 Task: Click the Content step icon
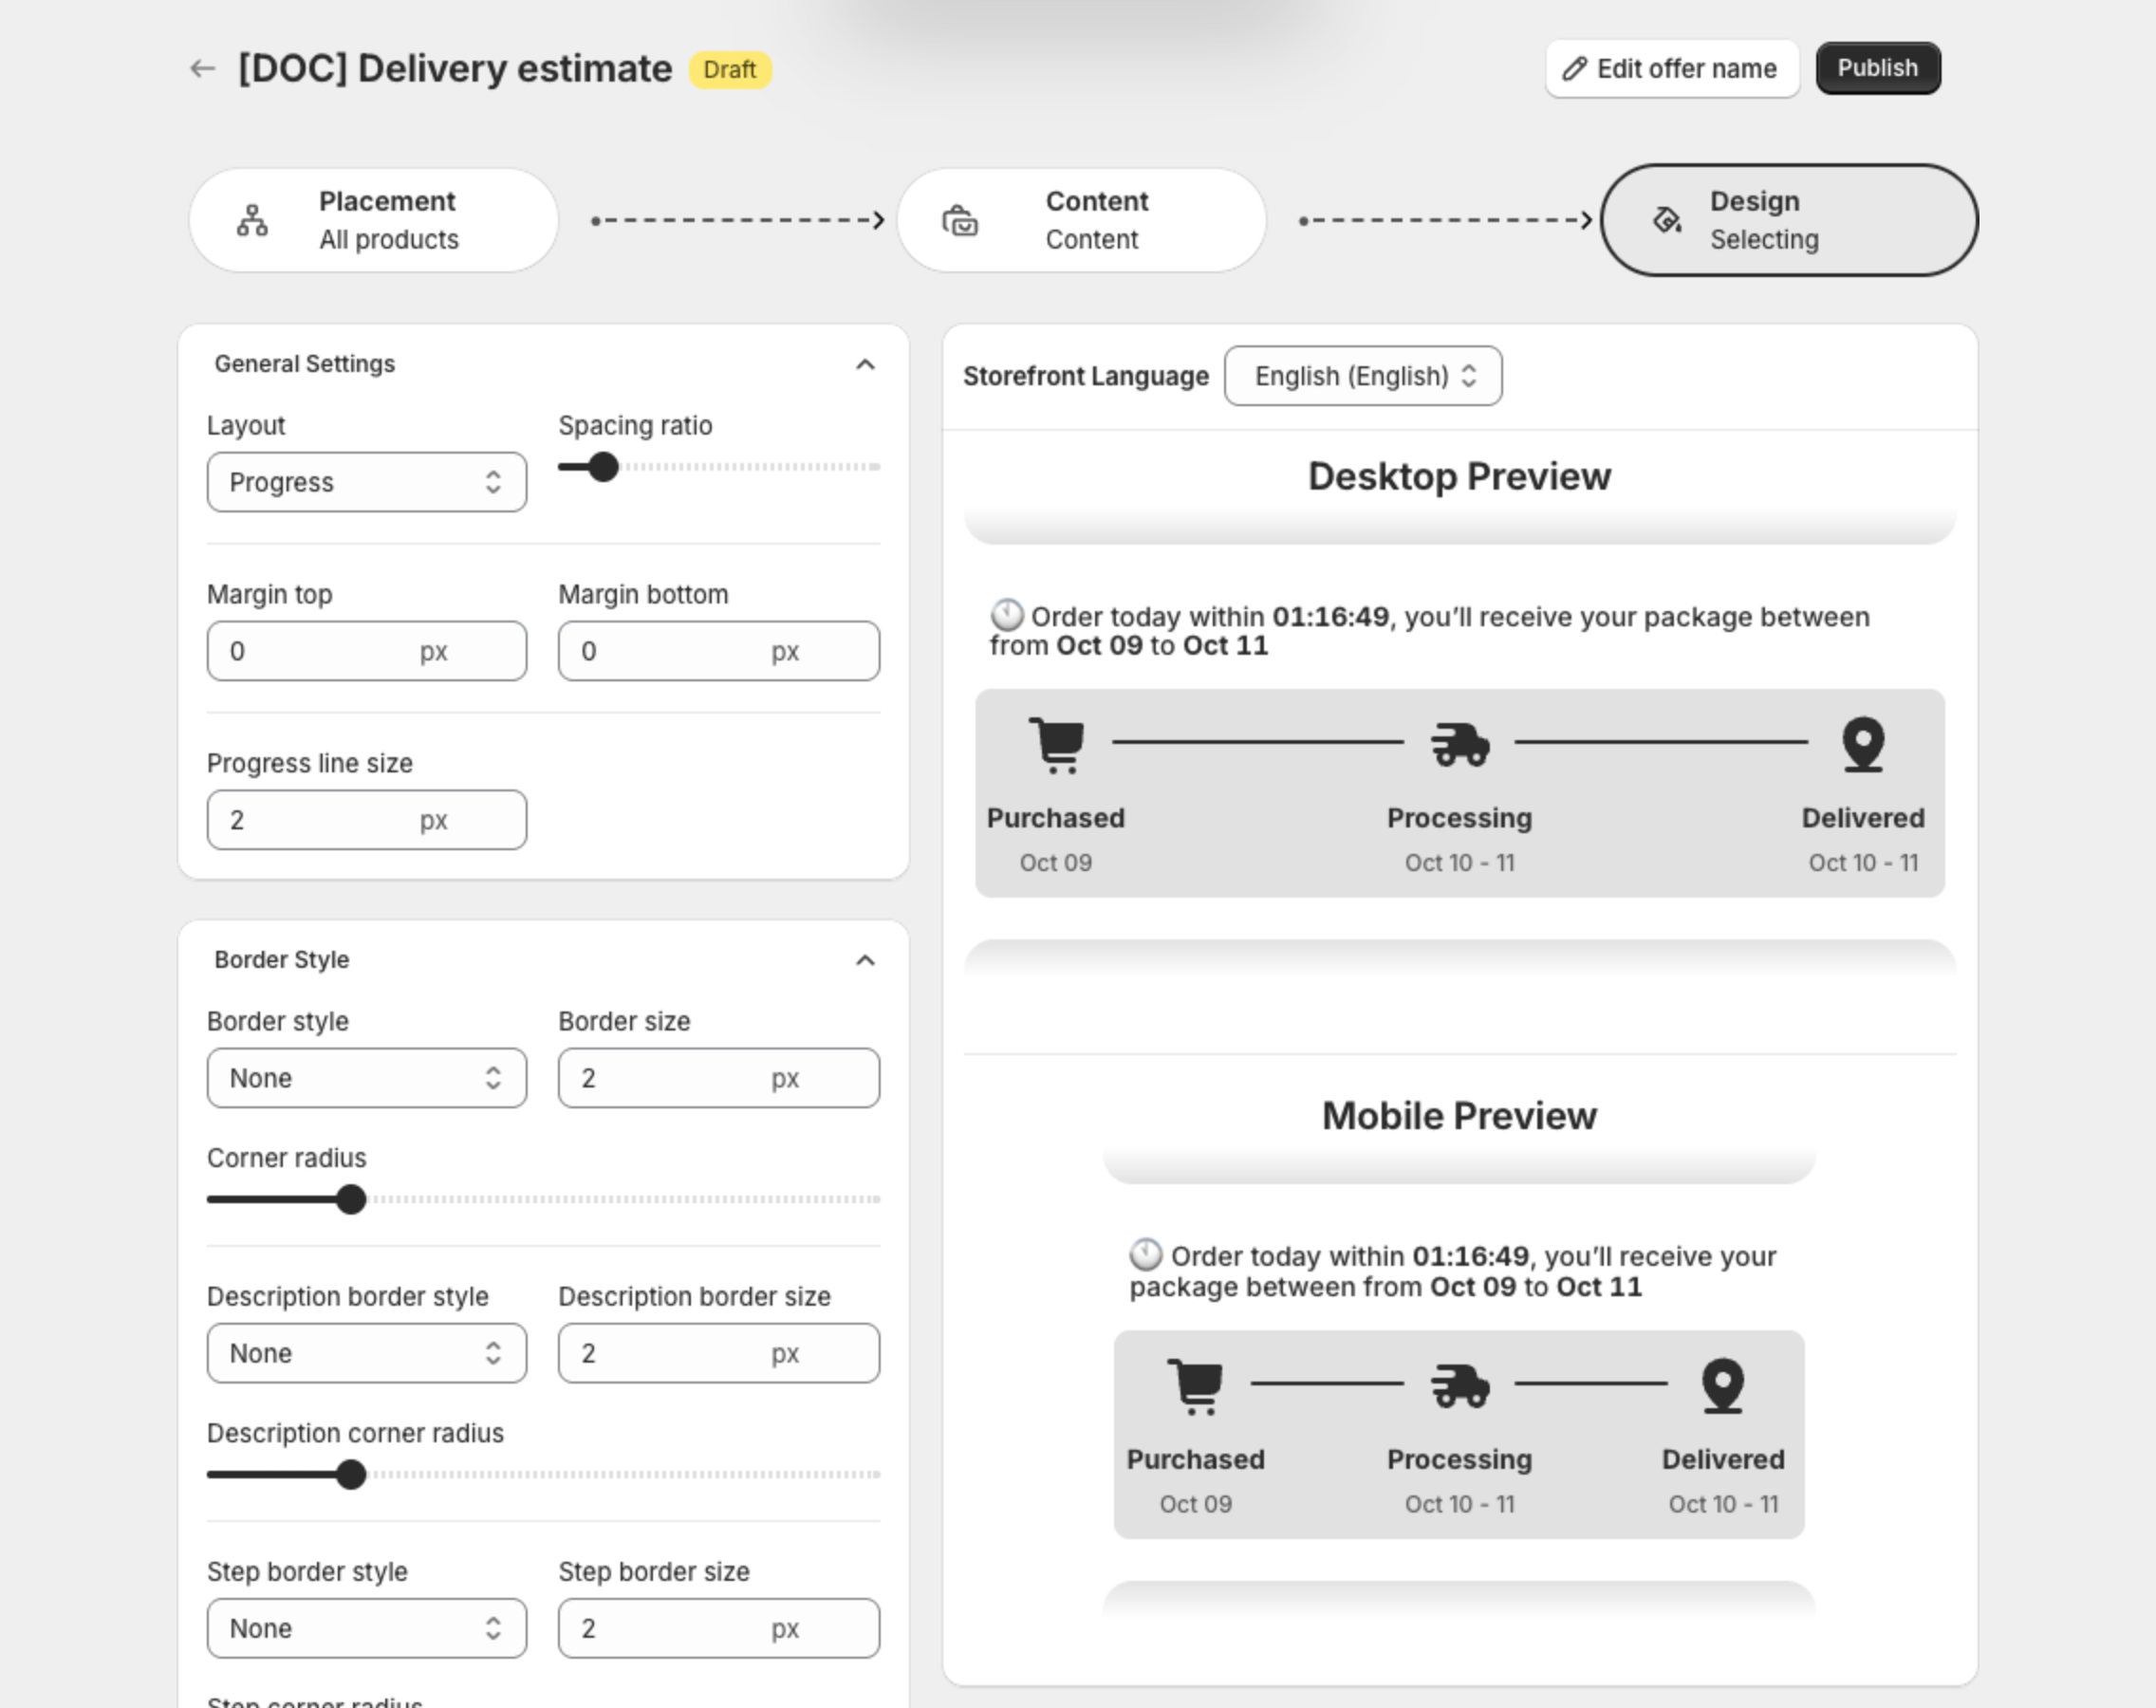point(960,221)
